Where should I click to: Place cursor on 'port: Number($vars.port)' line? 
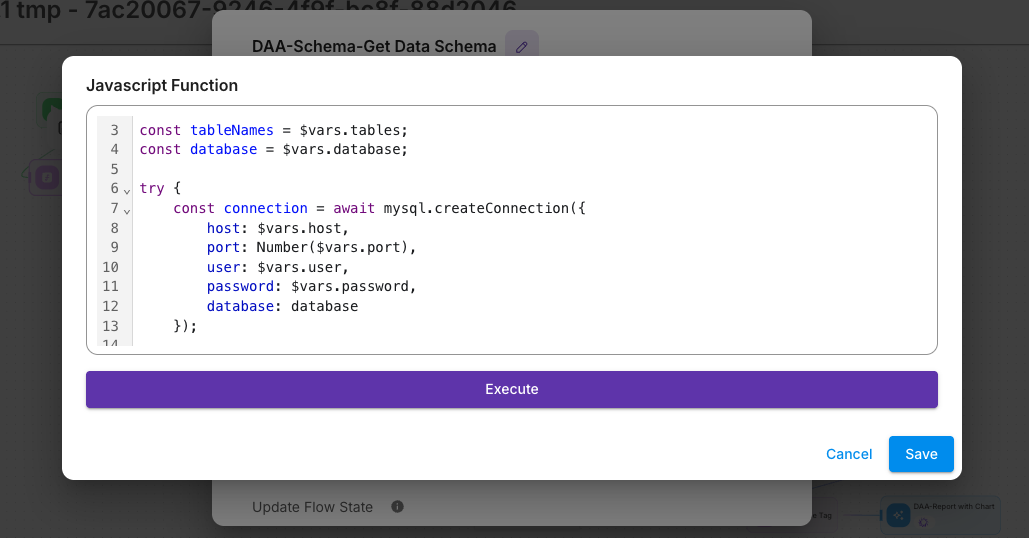tap(310, 247)
